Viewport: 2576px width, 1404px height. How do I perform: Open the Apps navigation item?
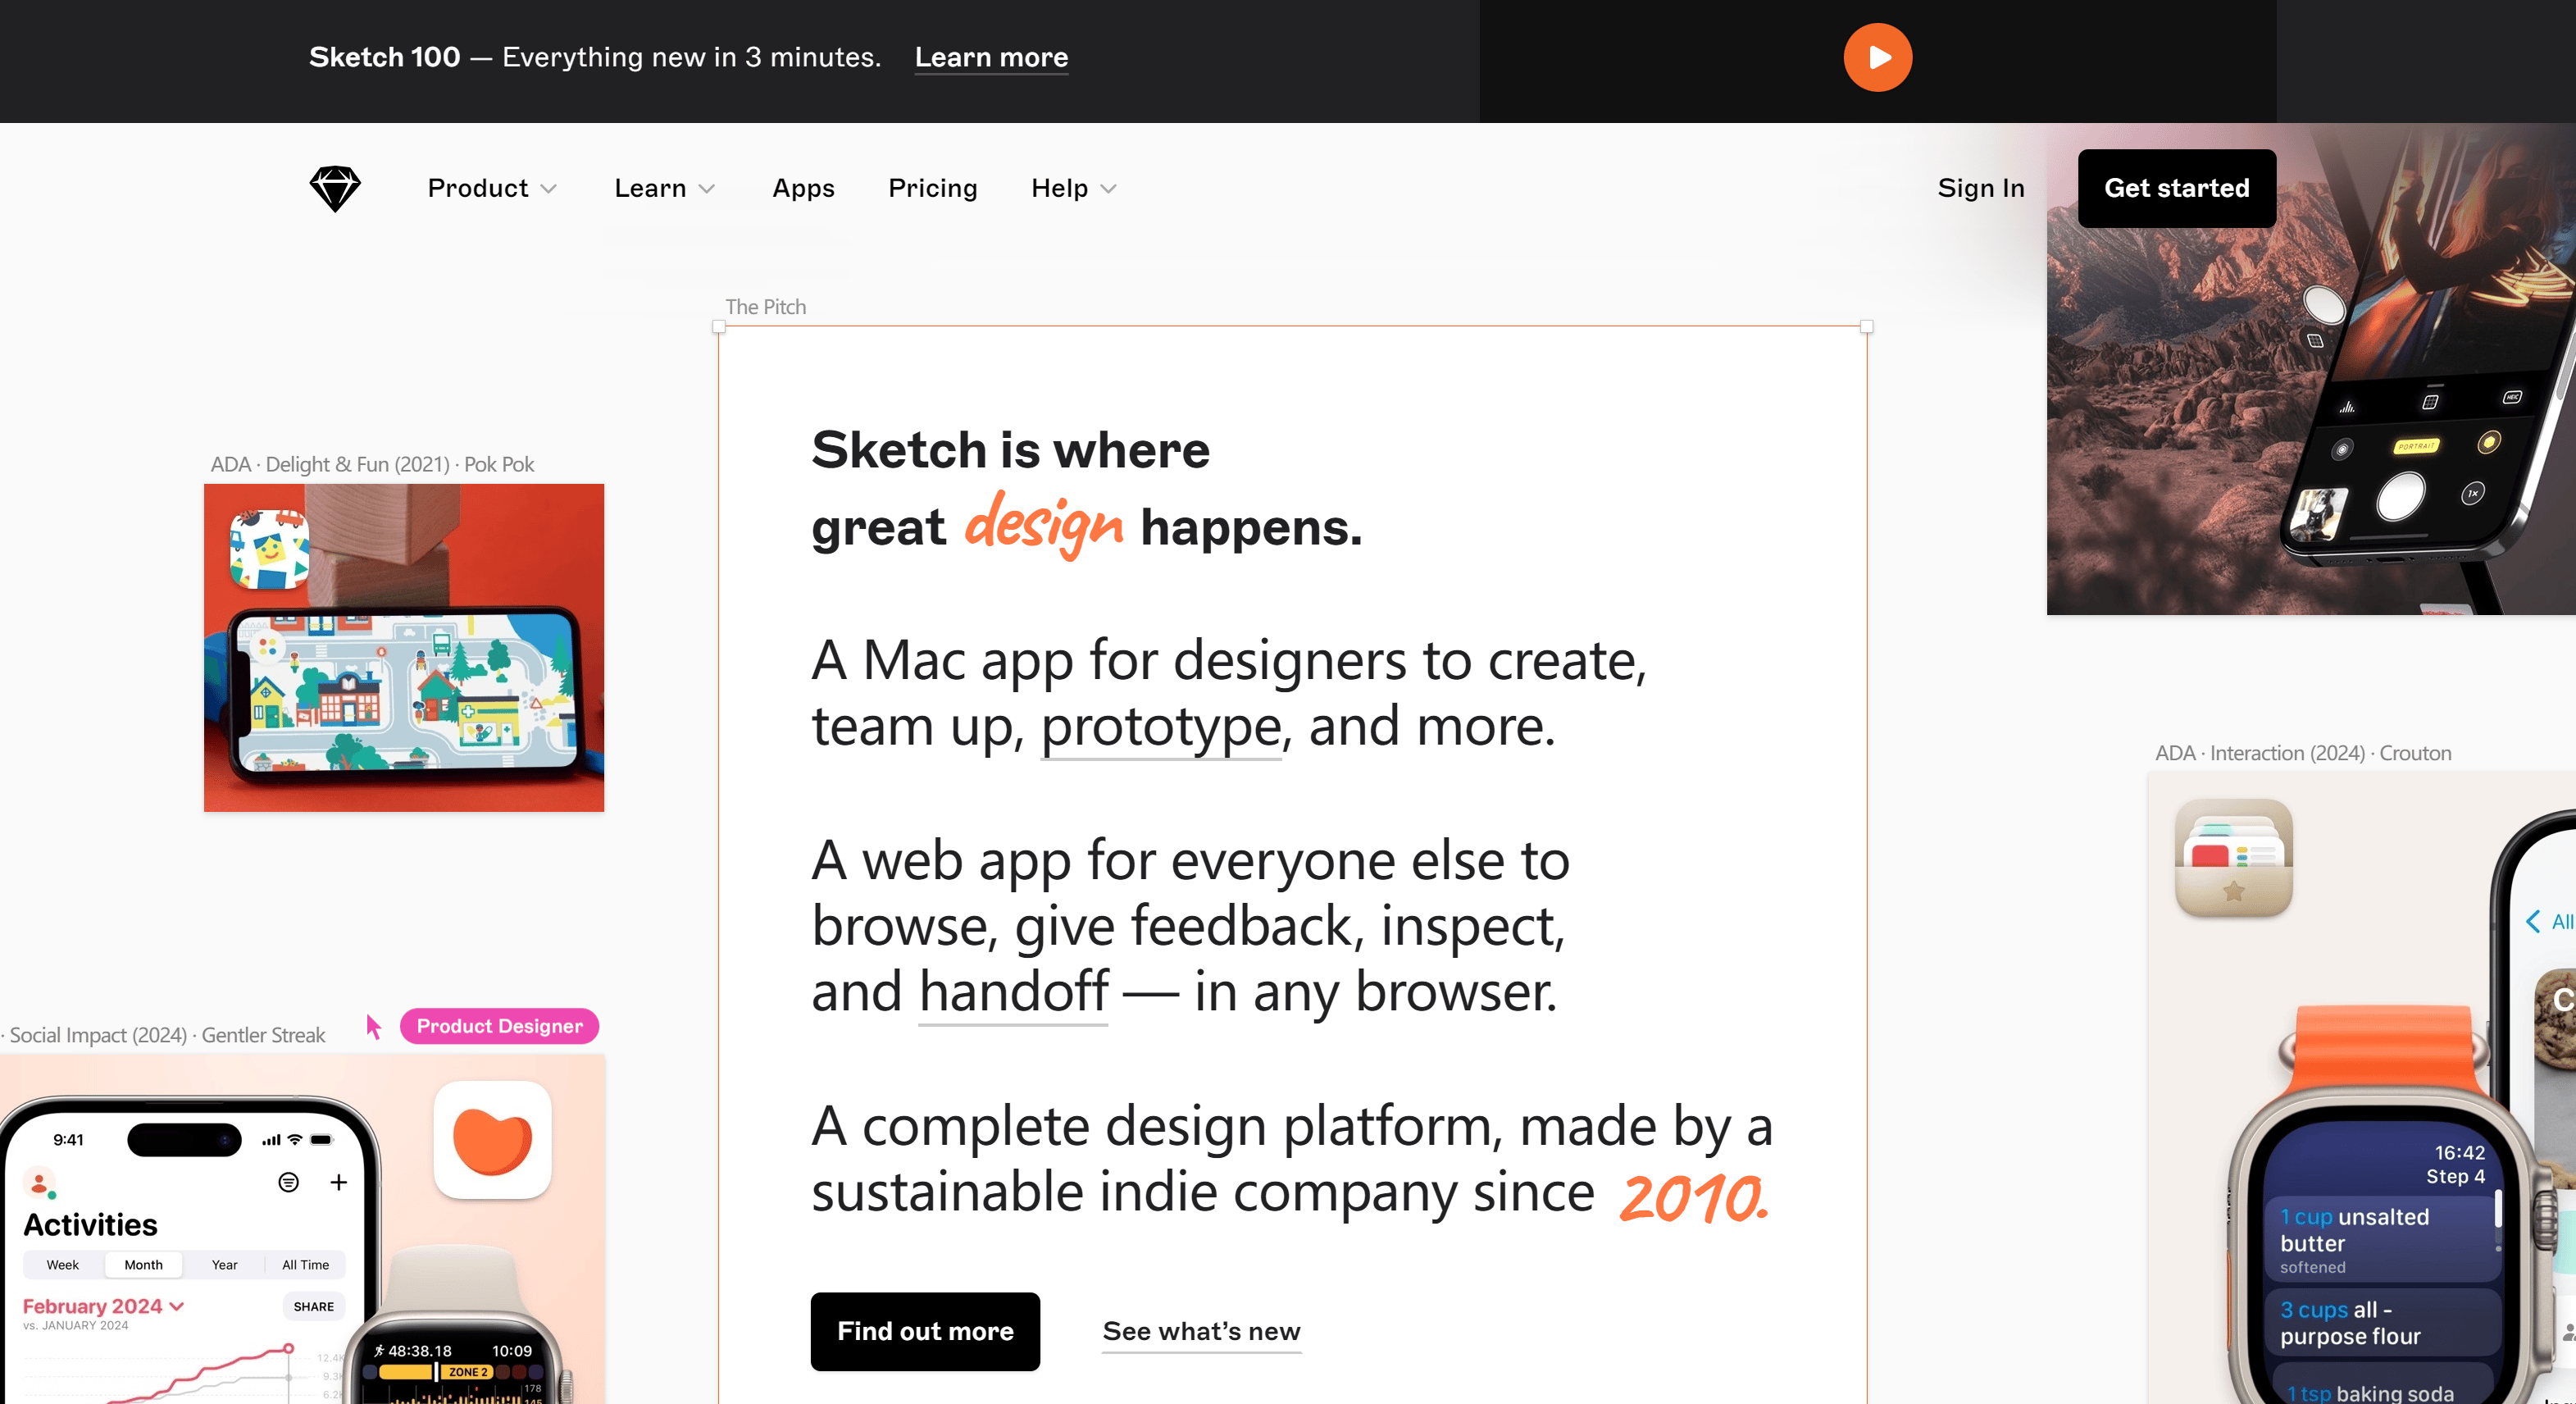click(803, 188)
